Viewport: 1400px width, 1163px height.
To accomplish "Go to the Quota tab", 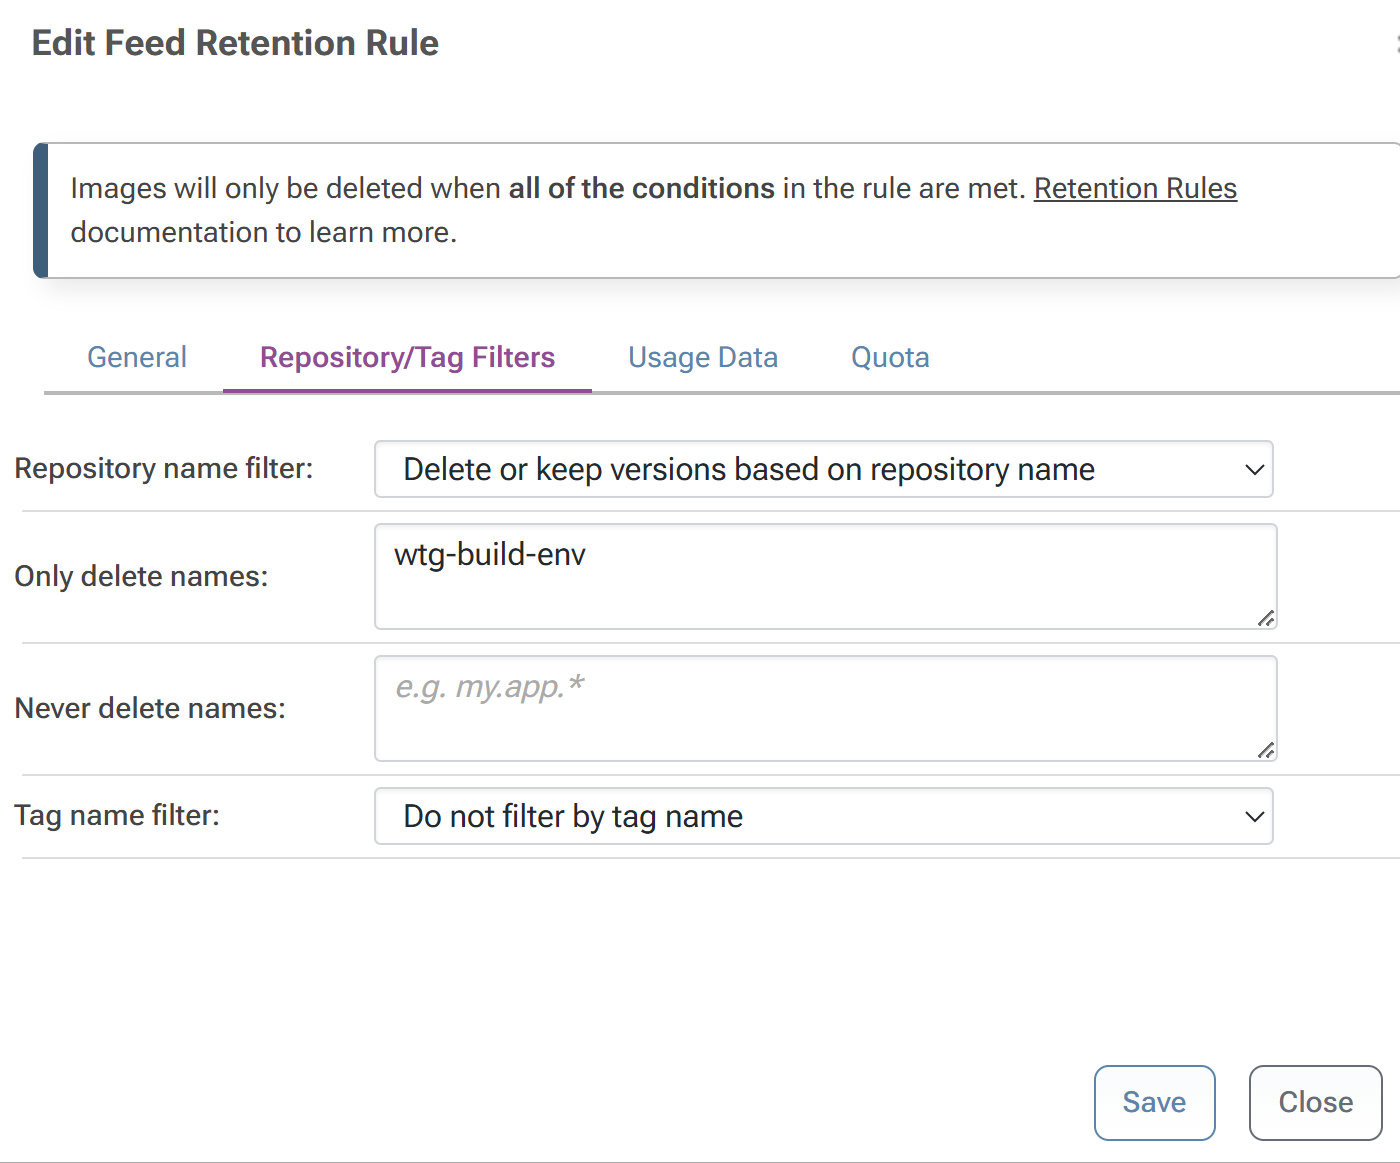I will pos(890,357).
